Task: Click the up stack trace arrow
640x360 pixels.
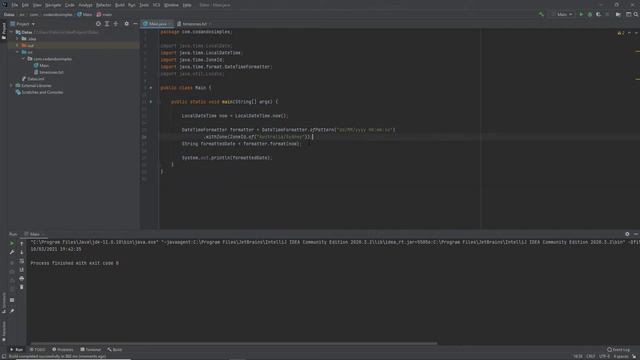Action: [22, 243]
